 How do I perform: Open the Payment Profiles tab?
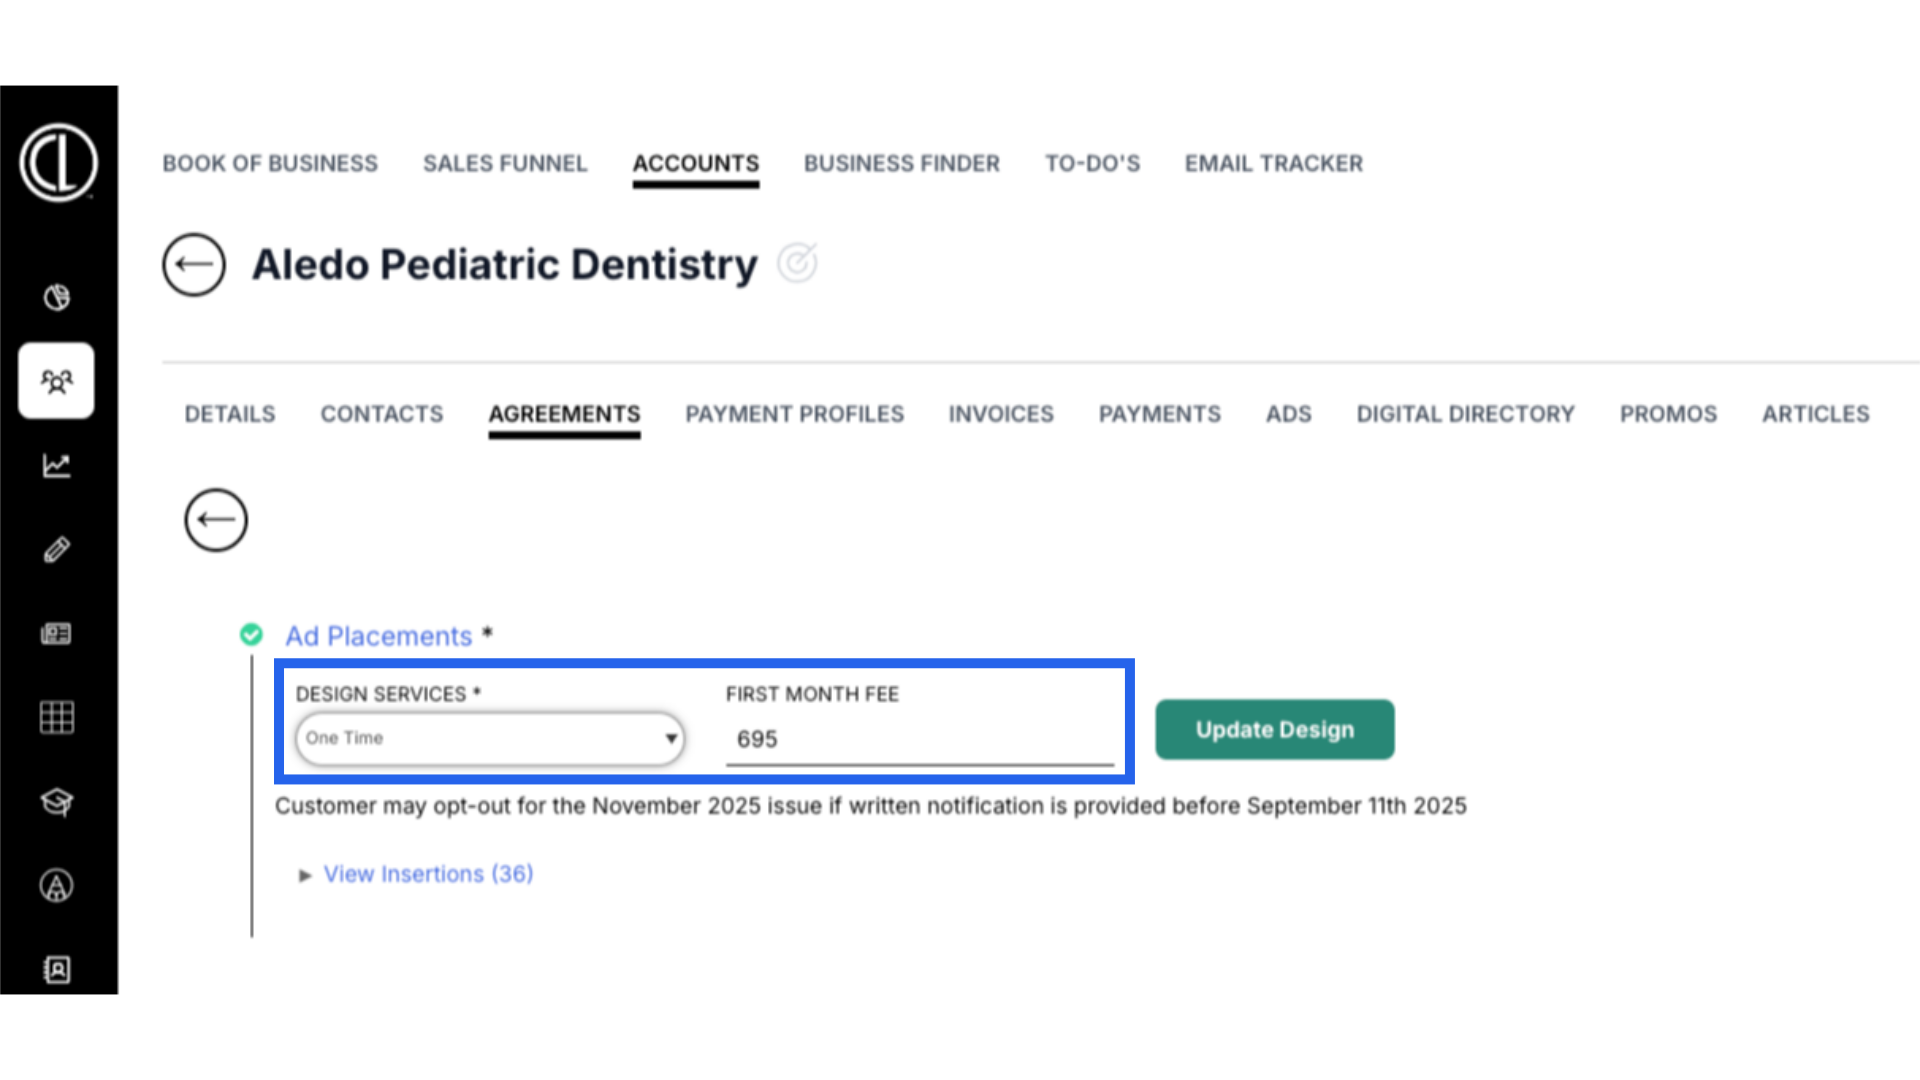(x=795, y=414)
